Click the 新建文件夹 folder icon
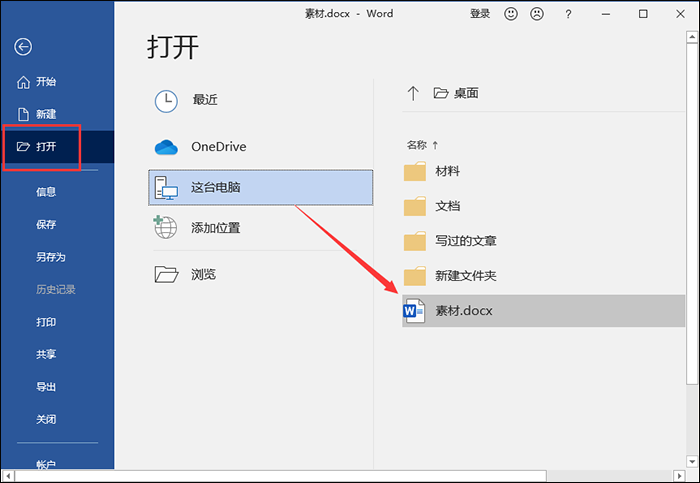This screenshot has height=483, width=700. 415,276
